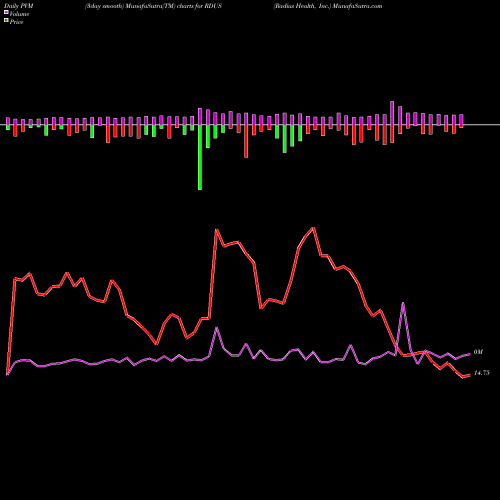This screenshot has height=500, width=500.
Task: Click the purple Volume legend swatch
Action: 6,13
